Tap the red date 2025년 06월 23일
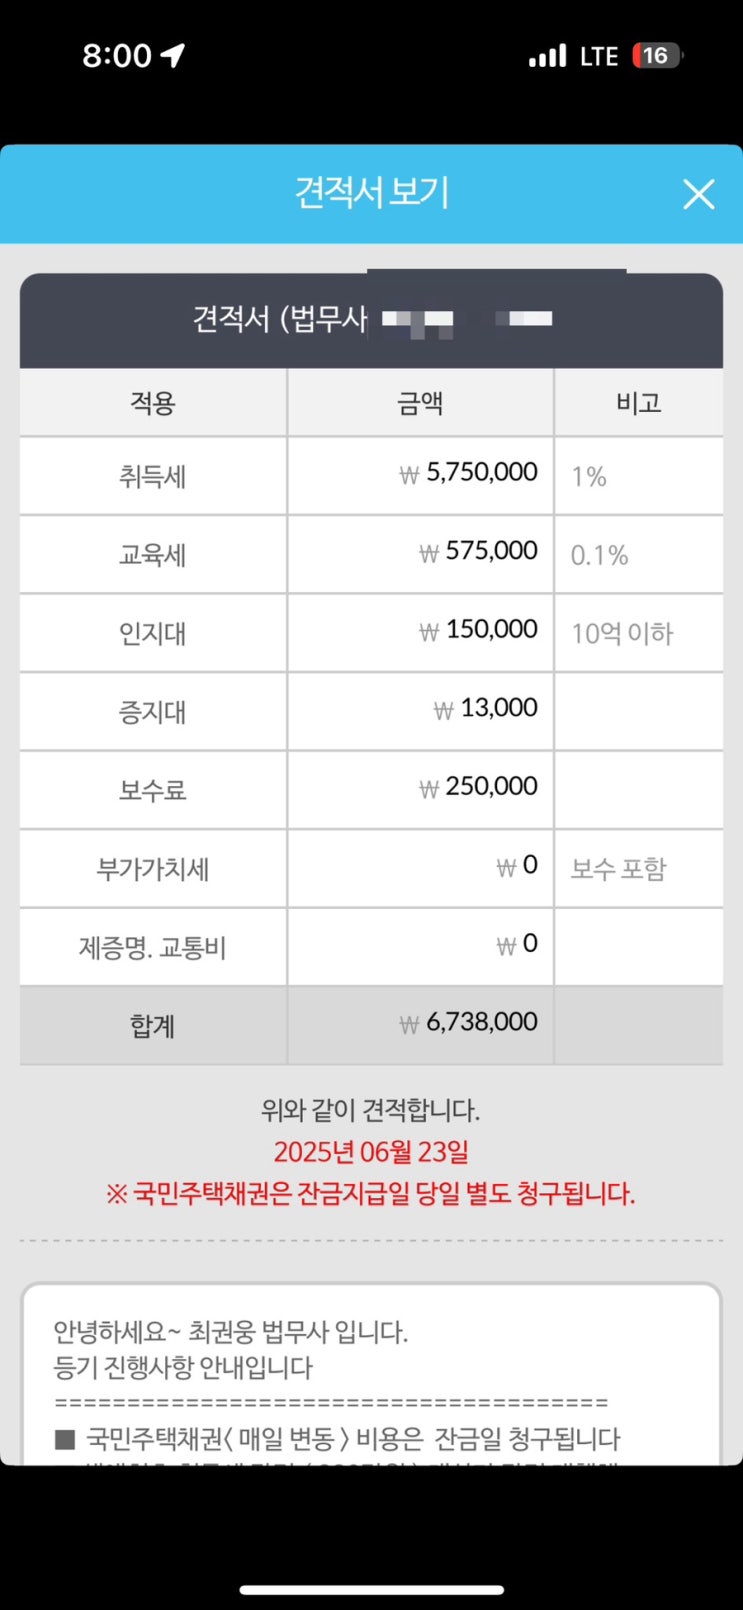743x1610 pixels. pyautogui.click(x=371, y=1152)
